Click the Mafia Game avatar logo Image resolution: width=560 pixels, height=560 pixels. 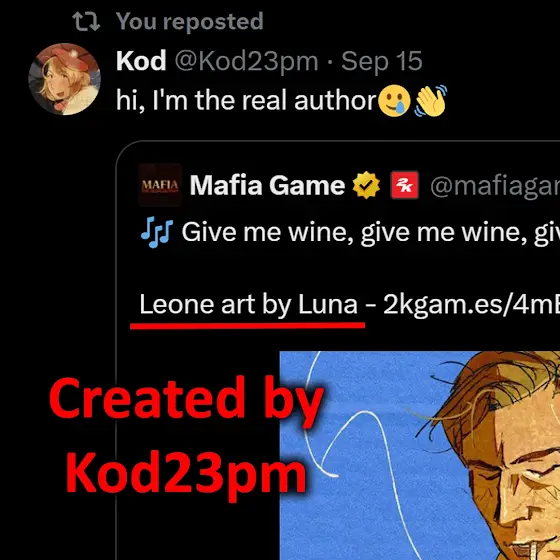(x=160, y=185)
